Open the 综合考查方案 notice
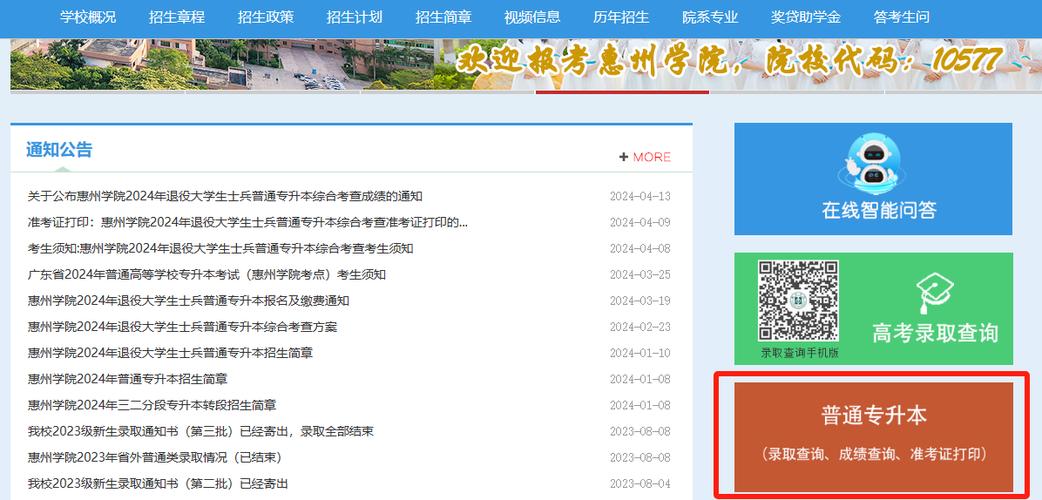 182,327
